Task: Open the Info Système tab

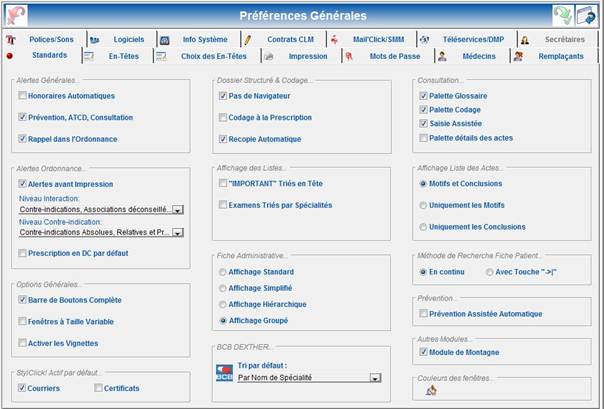Action: click(205, 39)
